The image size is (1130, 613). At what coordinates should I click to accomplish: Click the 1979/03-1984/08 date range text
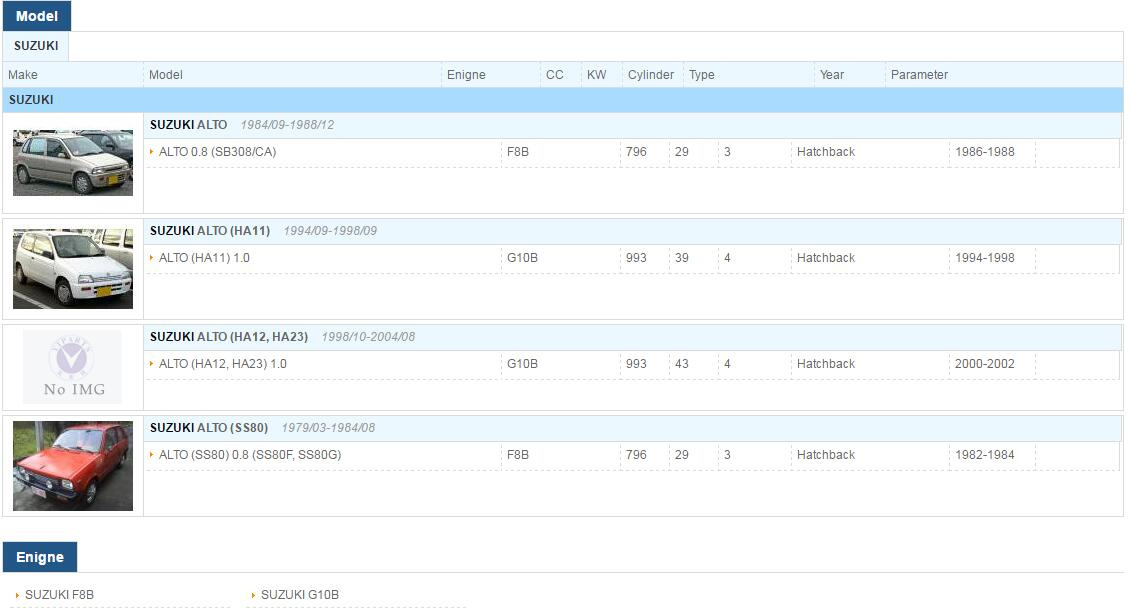[x=329, y=428]
